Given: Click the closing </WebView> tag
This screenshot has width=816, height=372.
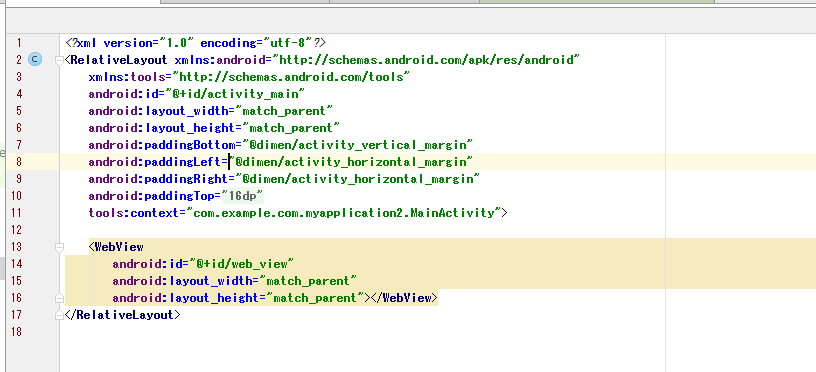Looking at the screenshot, I should (x=404, y=298).
